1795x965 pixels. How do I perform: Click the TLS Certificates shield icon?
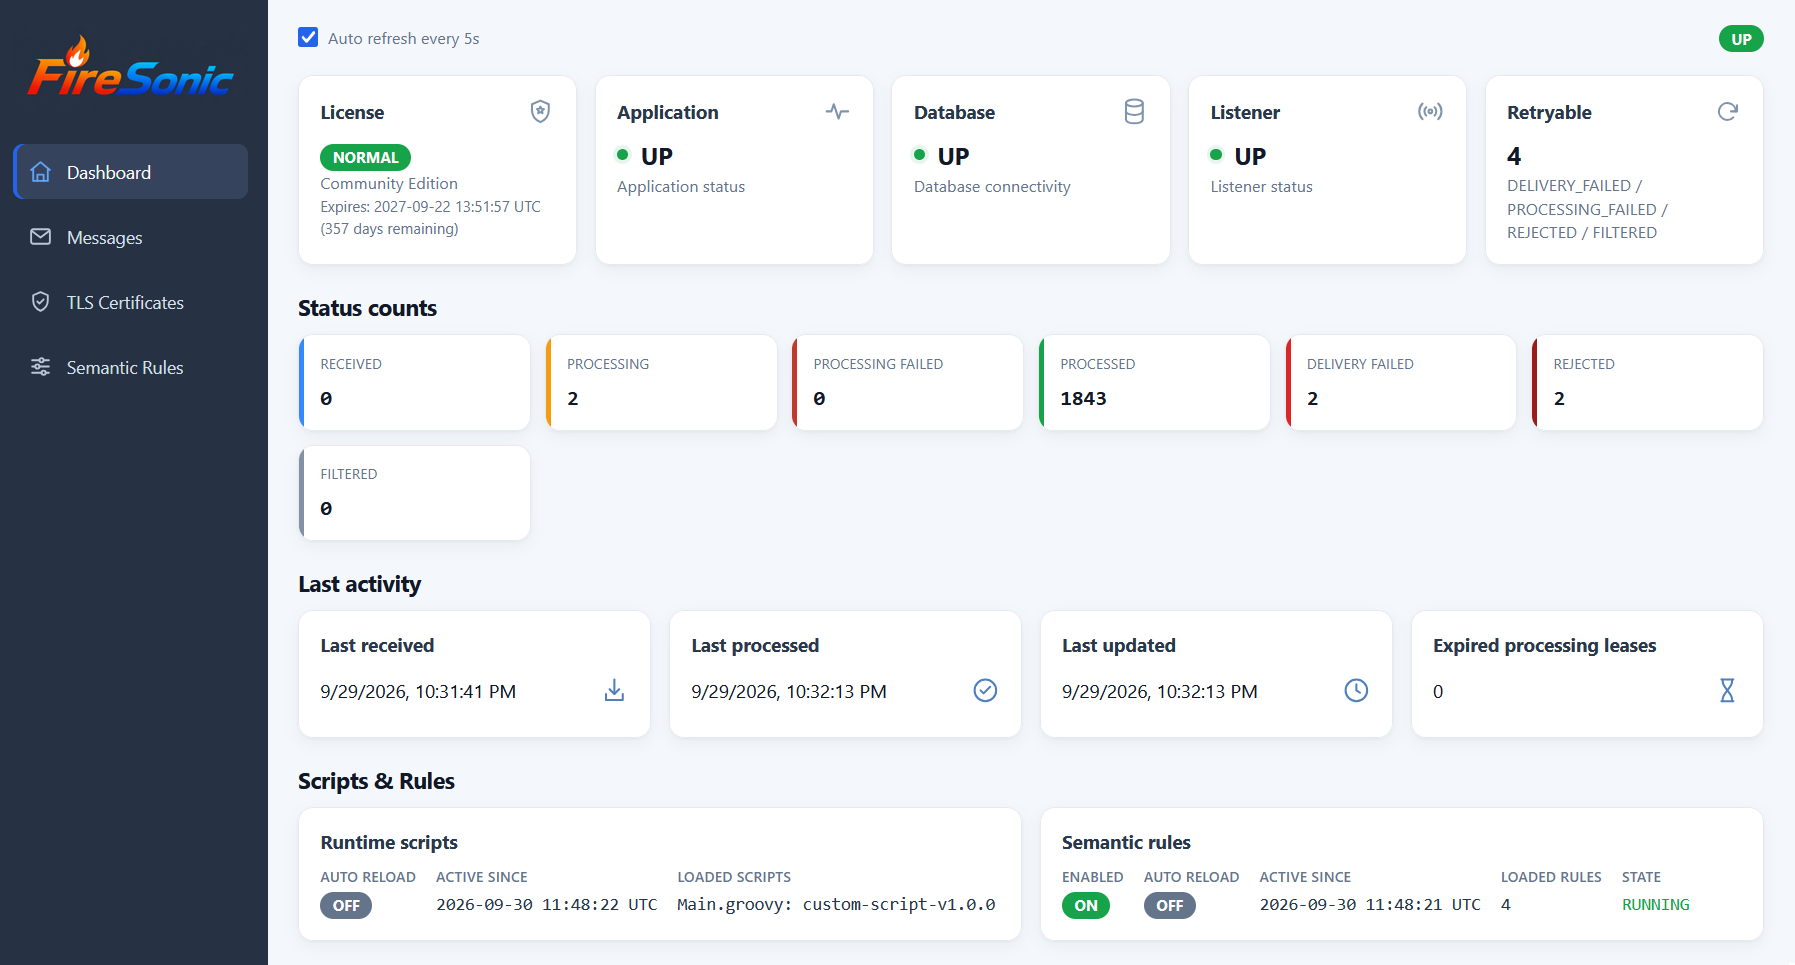(x=41, y=302)
